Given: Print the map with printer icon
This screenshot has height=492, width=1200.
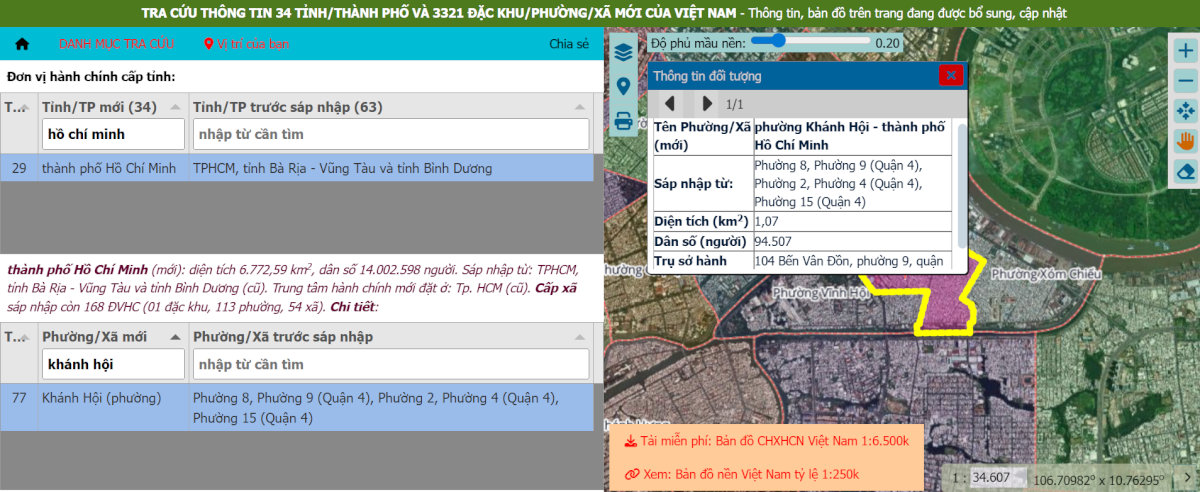Looking at the screenshot, I should point(623,122).
